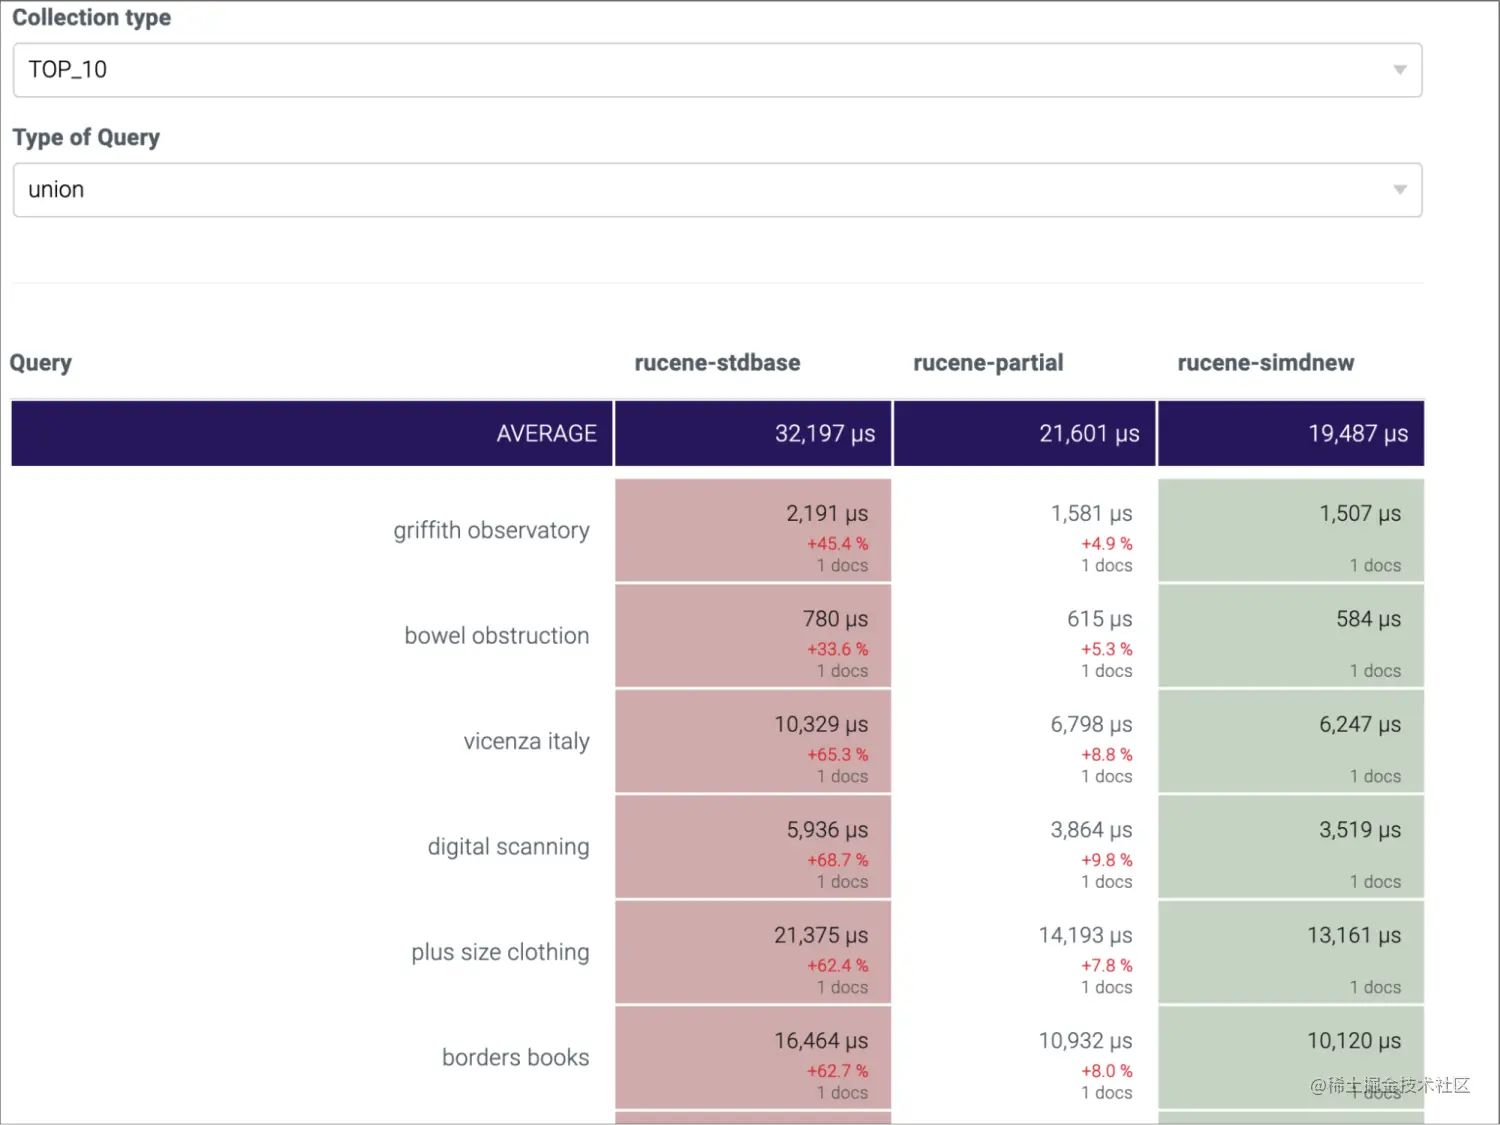Open the Collection type dropdown
Image resolution: width=1500 pixels, height=1125 pixels.
(x=716, y=70)
